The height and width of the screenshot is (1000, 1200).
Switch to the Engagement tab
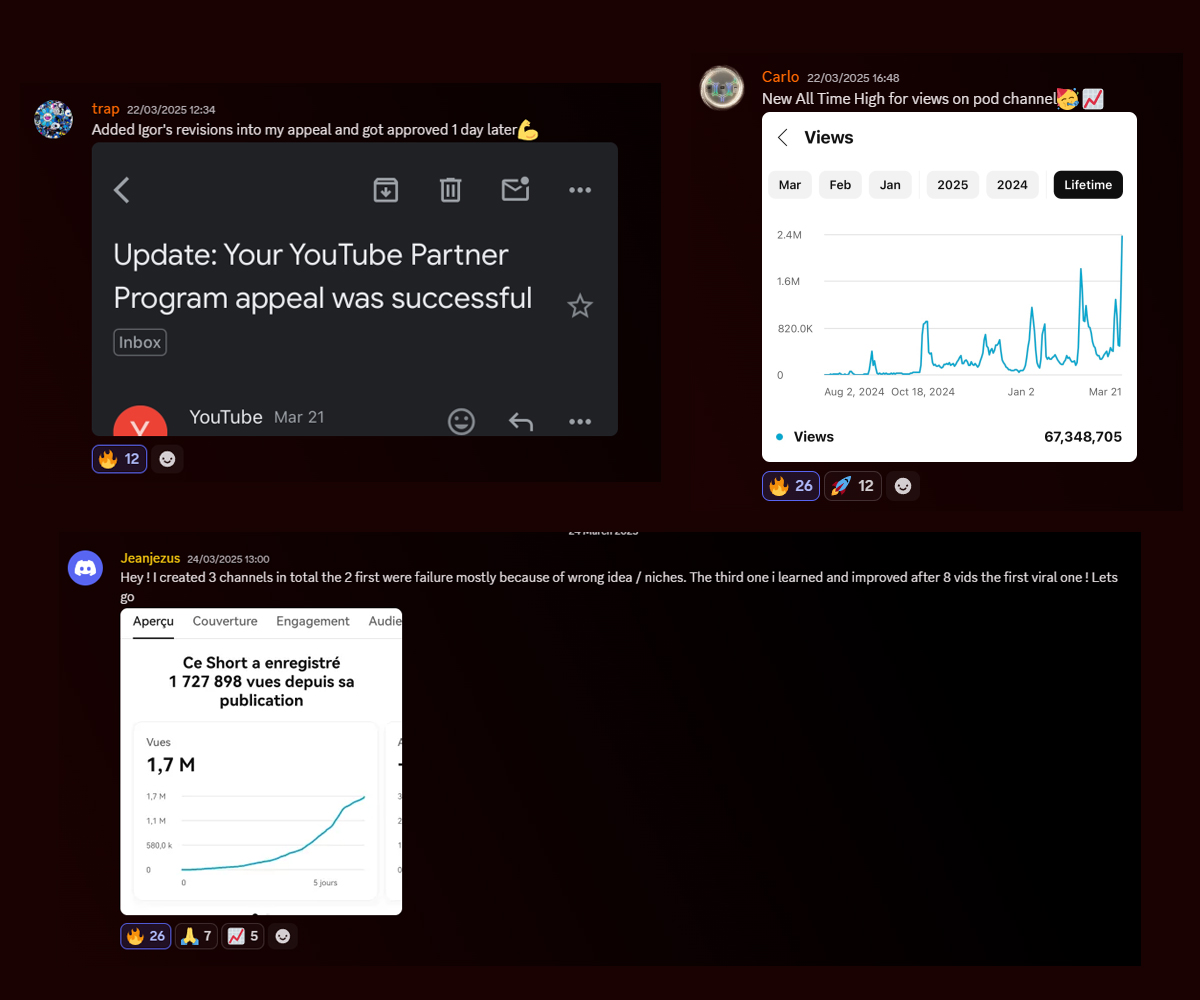313,621
